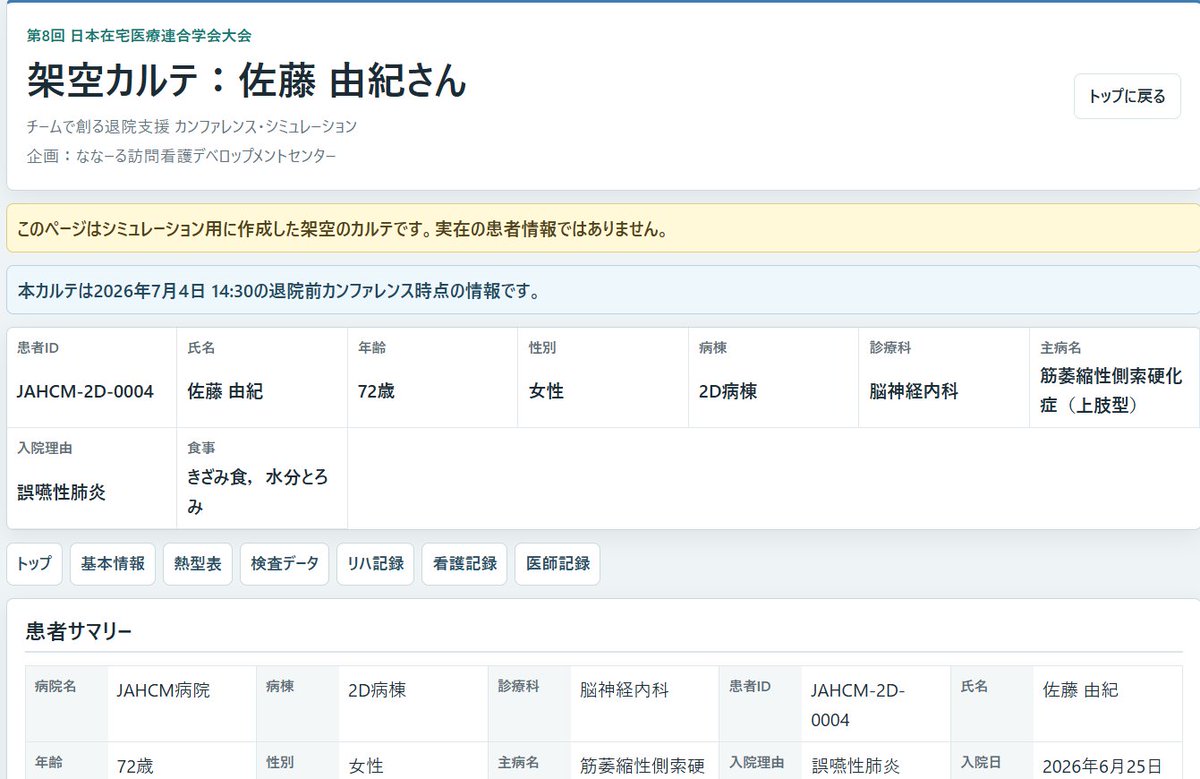This screenshot has width=1200, height=779.
Task: Click the 病院名 label in summary table
Action: [x=55, y=687]
